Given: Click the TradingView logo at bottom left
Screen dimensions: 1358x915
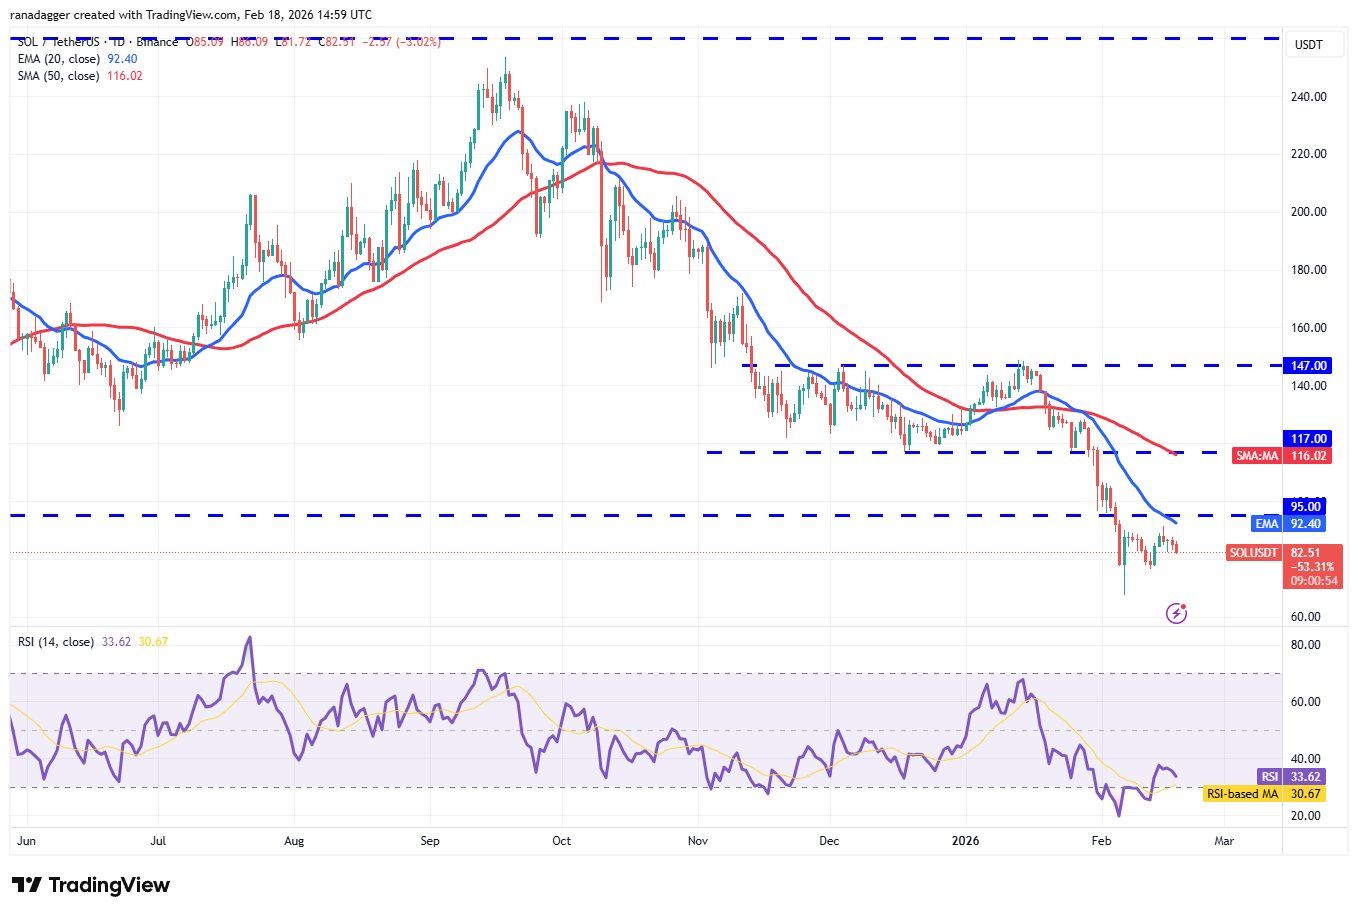Looking at the screenshot, I should [91, 885].
